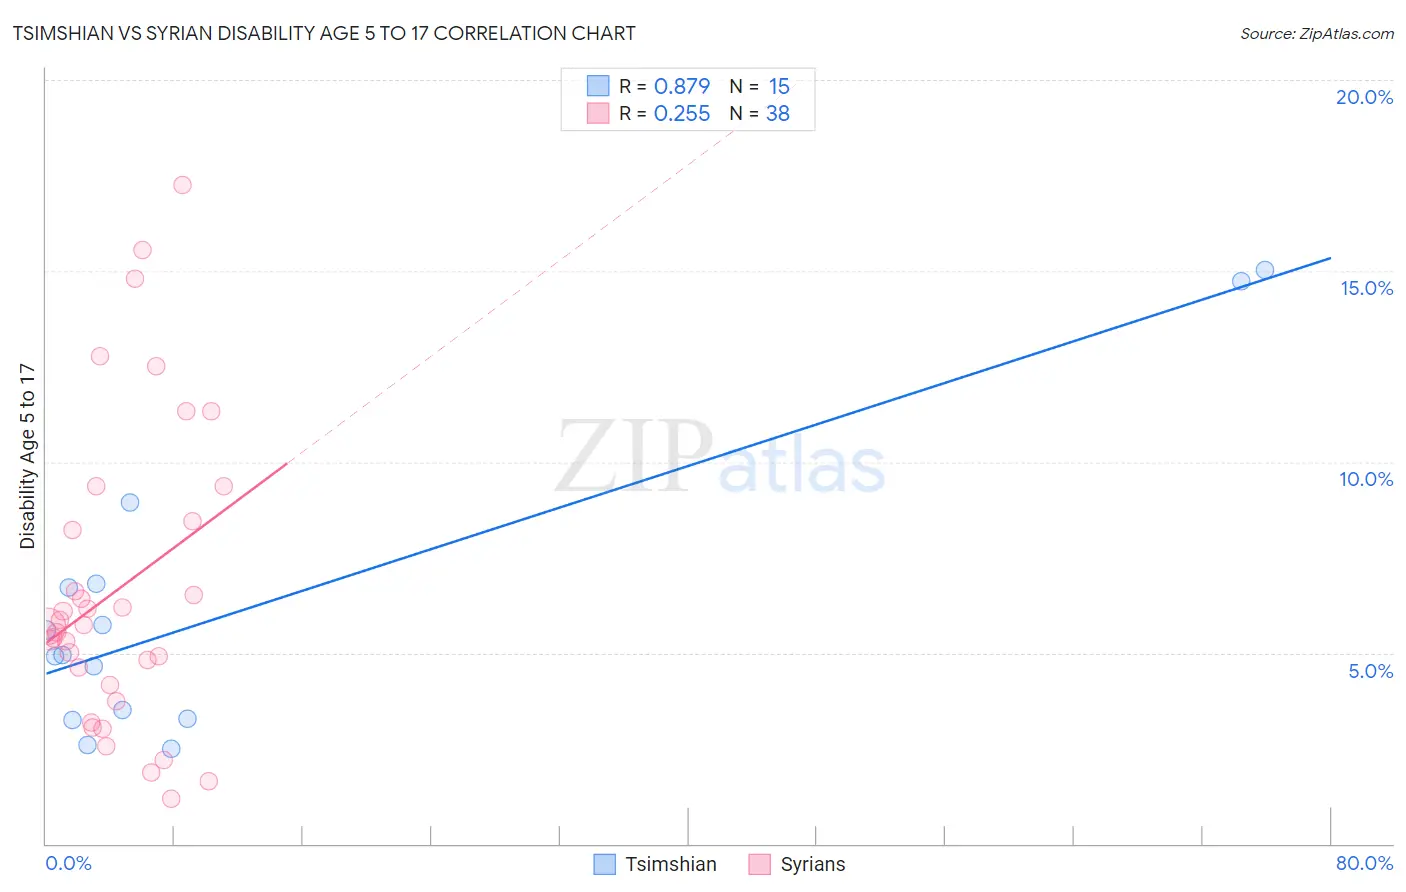Viewport: 1406px width, 892px height.
Task: Click the highest pink Syrian data point near 17%
Action: pyautogui.click(x=182, y=185)
